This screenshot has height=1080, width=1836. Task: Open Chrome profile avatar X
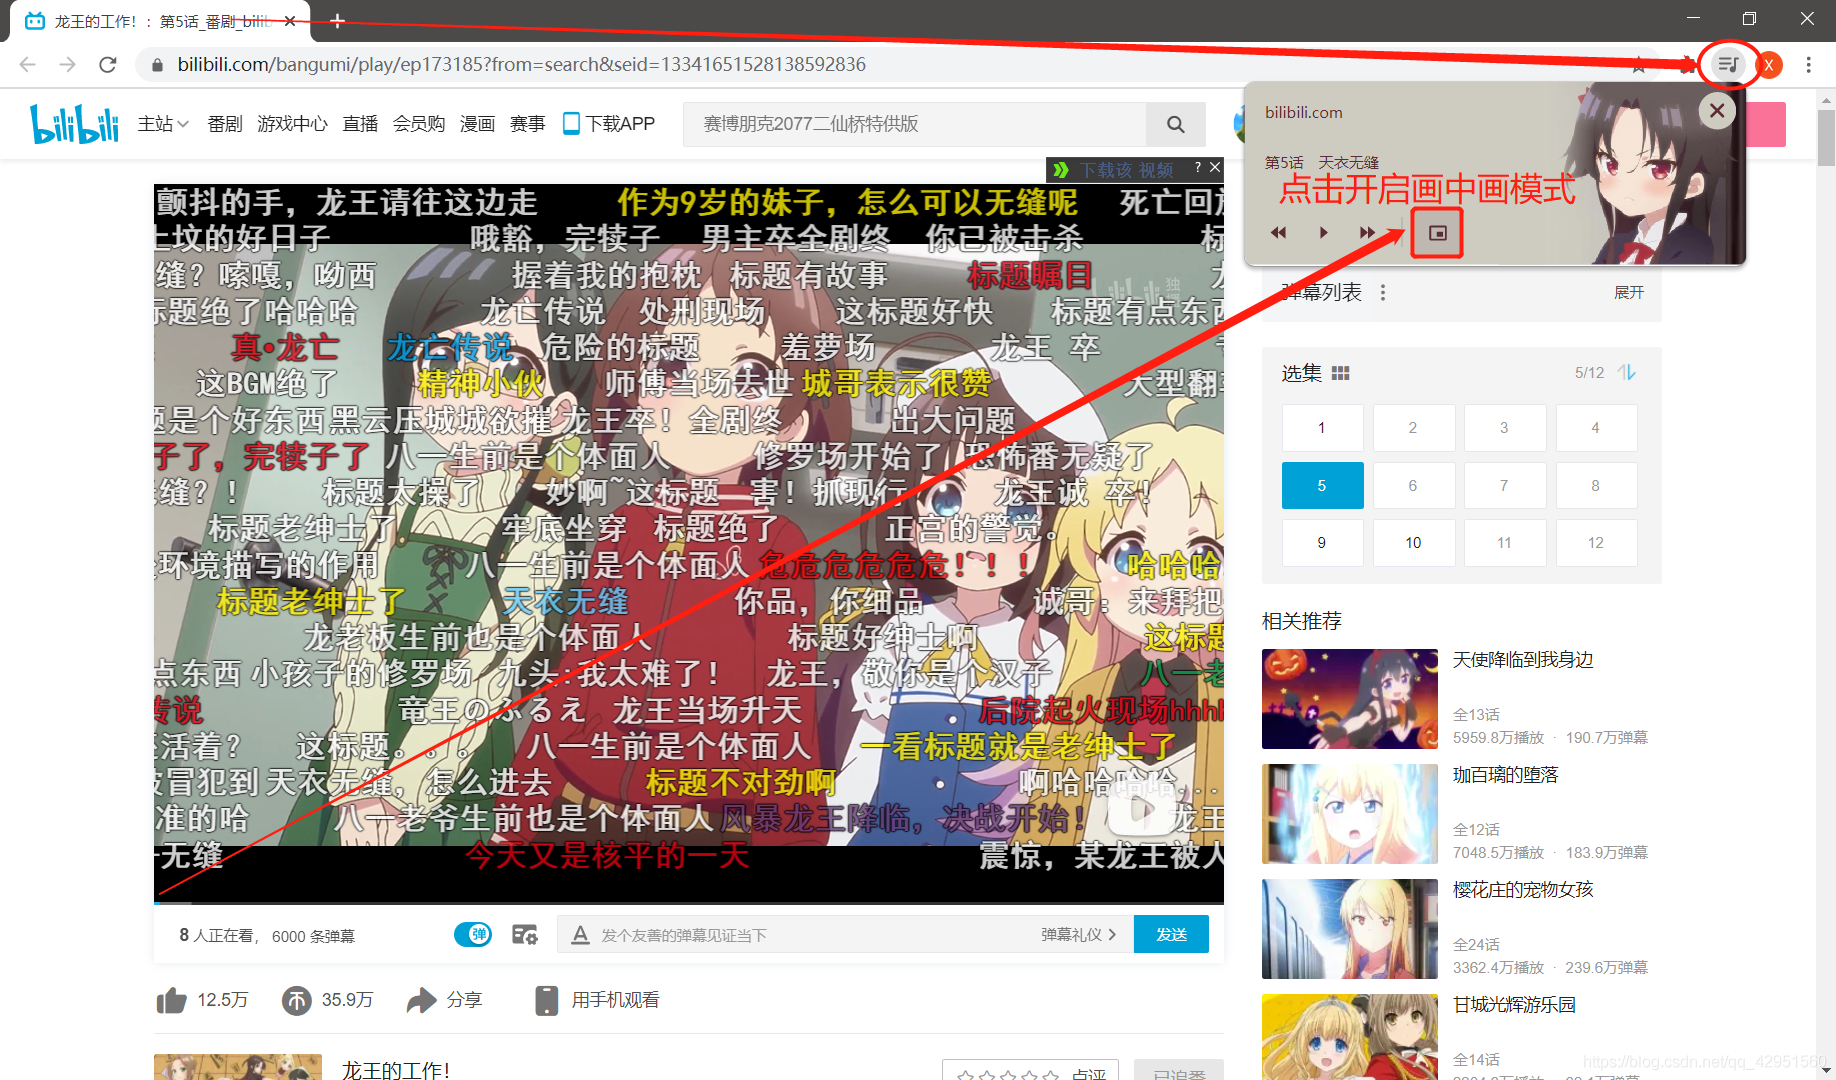click(x=1768, y=65)
